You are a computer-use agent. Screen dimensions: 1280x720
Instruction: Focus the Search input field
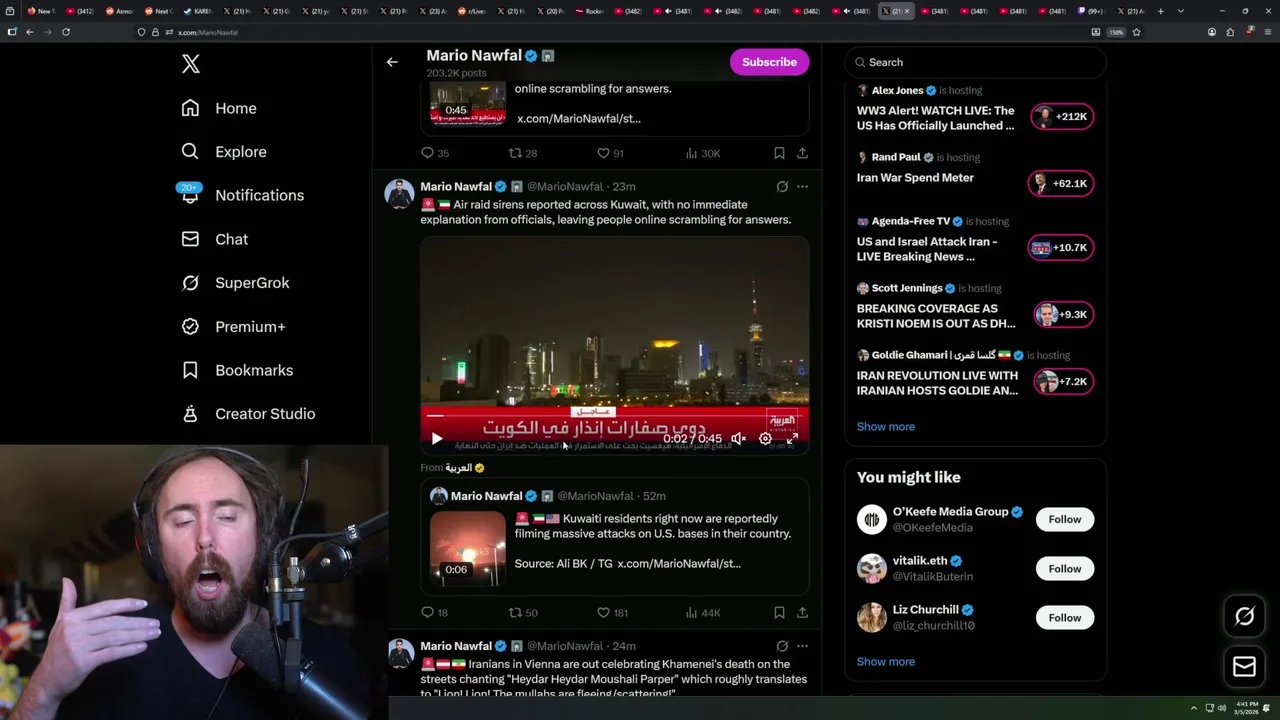coord(976,62)
